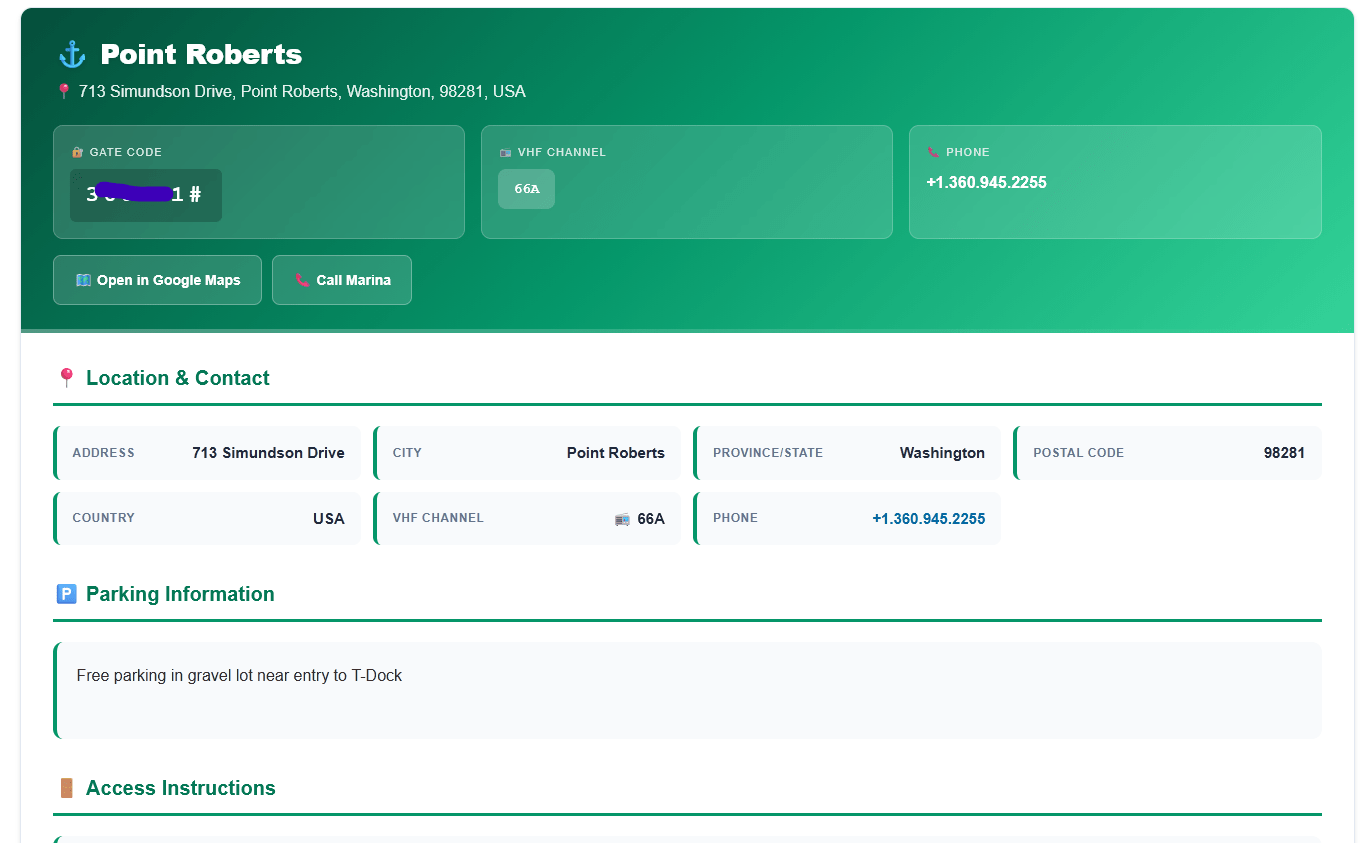Click the Free parking in gravel lot note
Viewport: 1369px width, 843px height.
tap(239, 676)
